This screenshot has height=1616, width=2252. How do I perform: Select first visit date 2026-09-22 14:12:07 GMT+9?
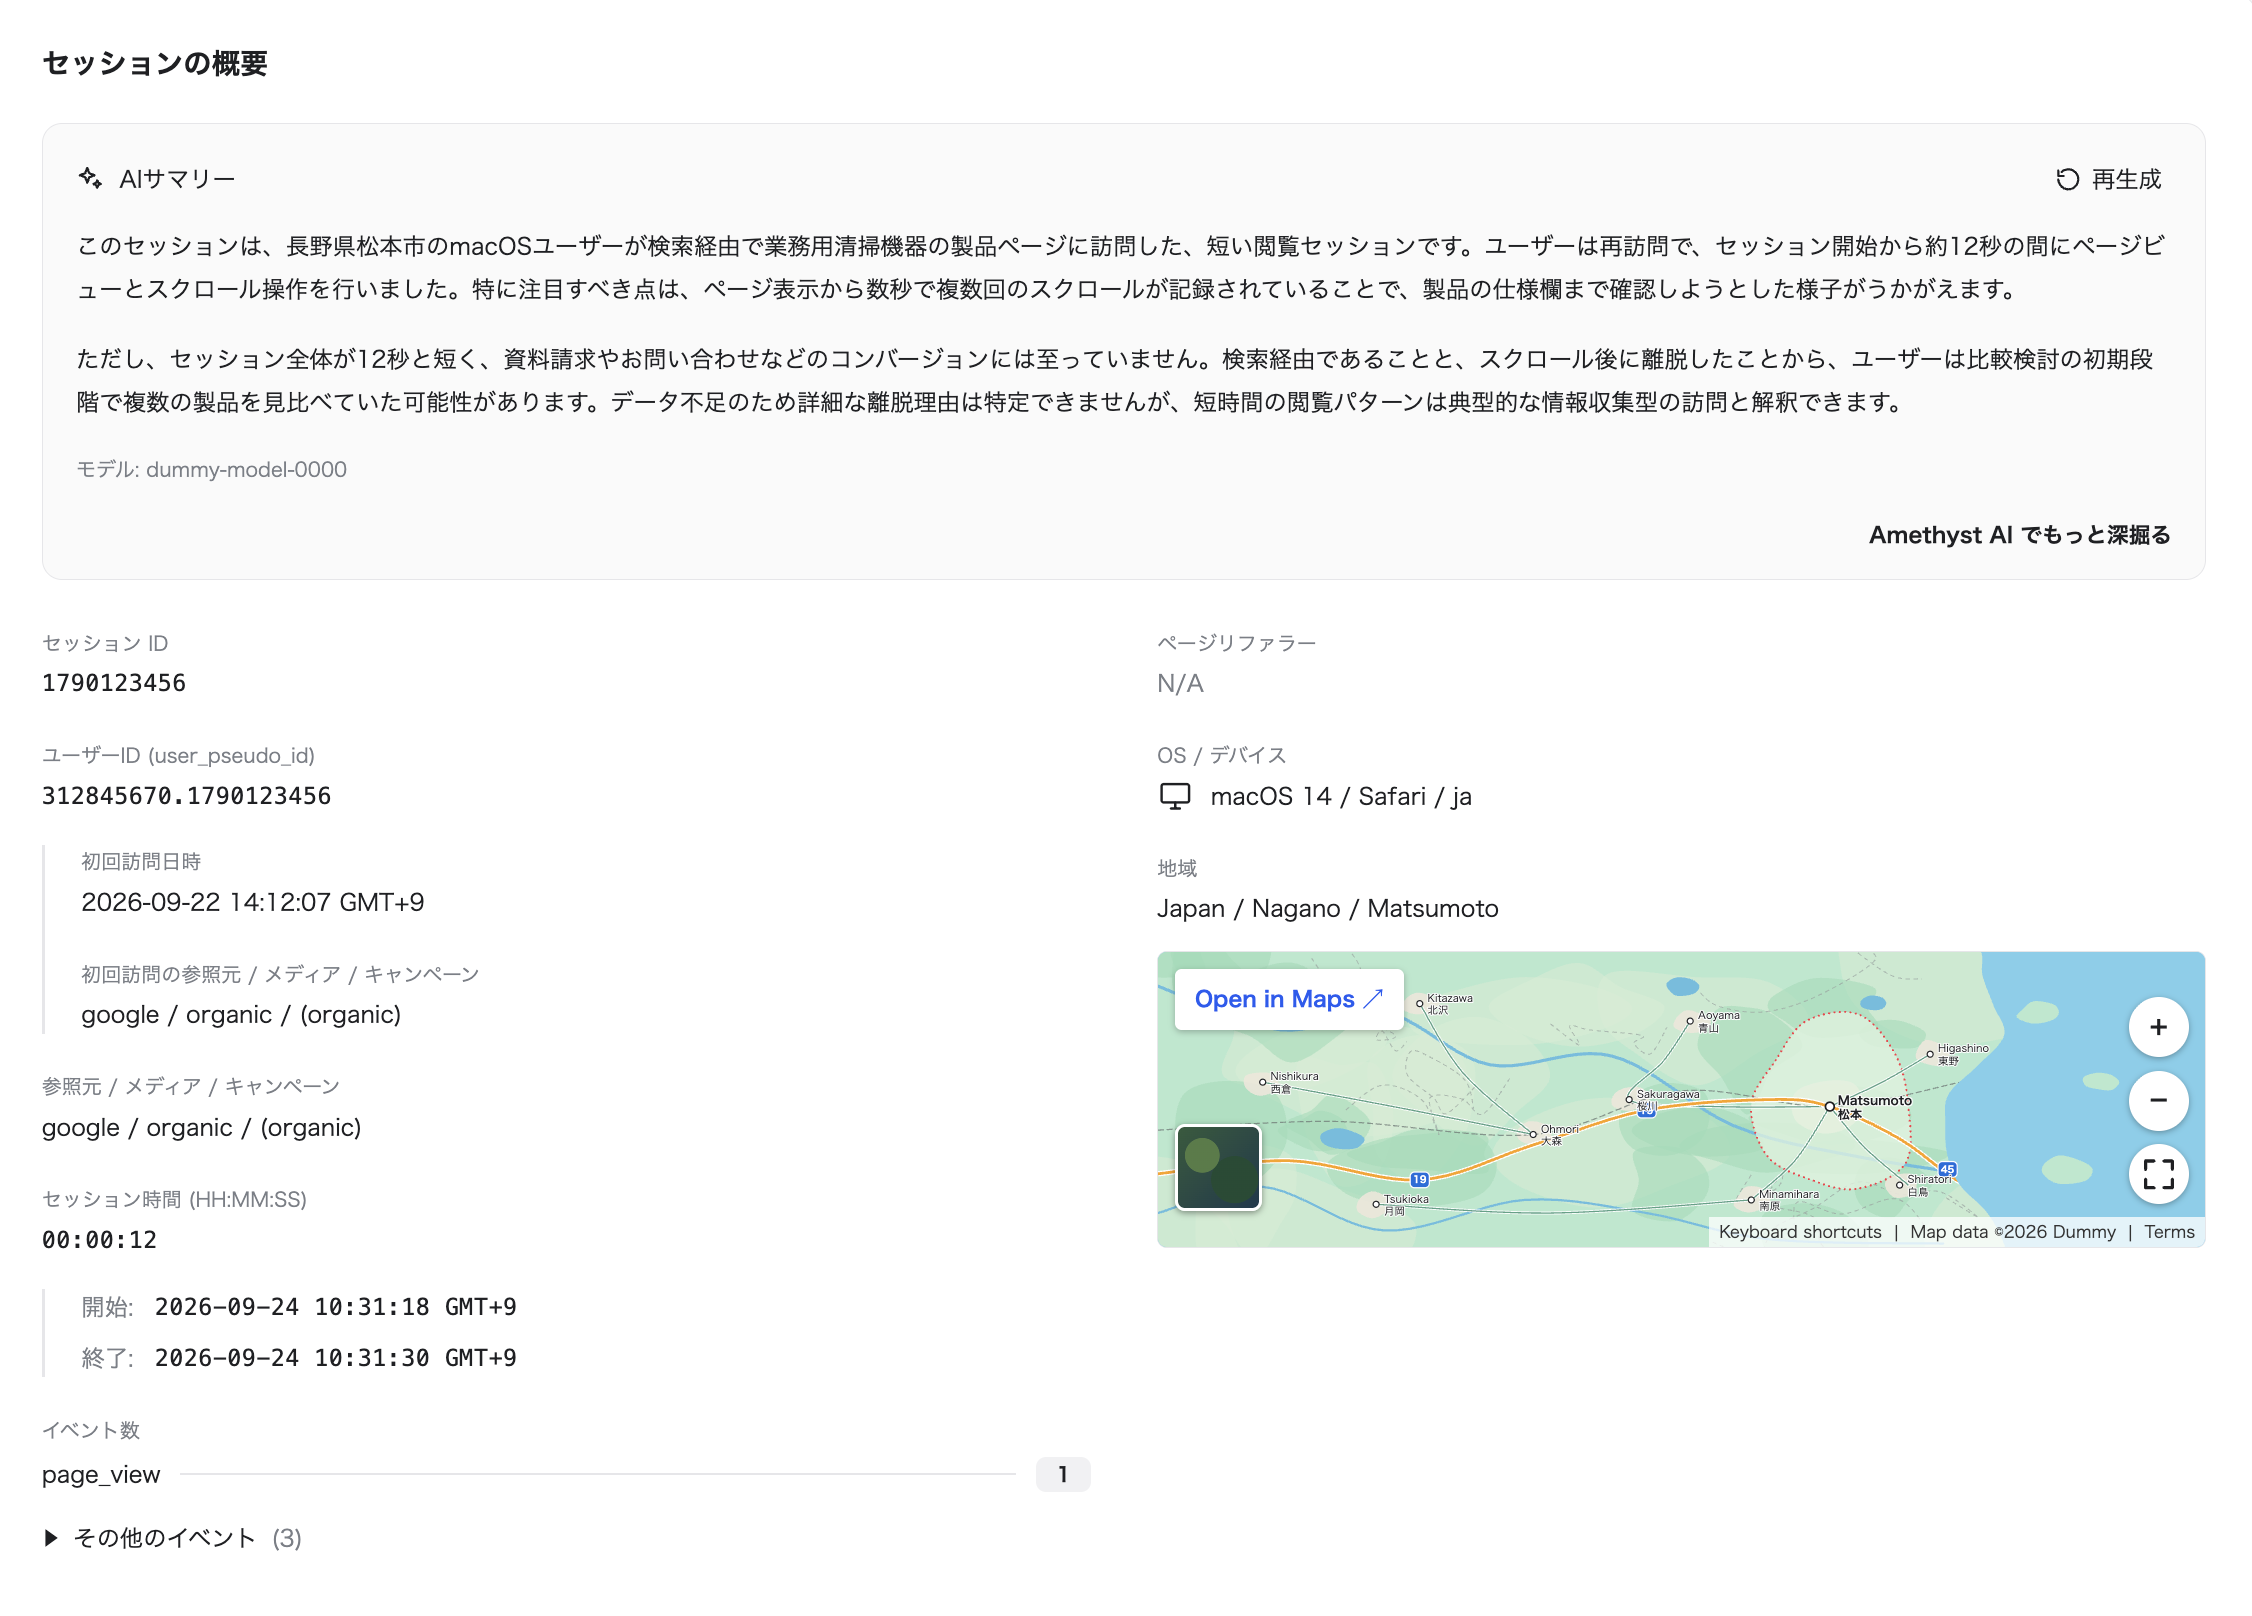[x=253, y=902]
